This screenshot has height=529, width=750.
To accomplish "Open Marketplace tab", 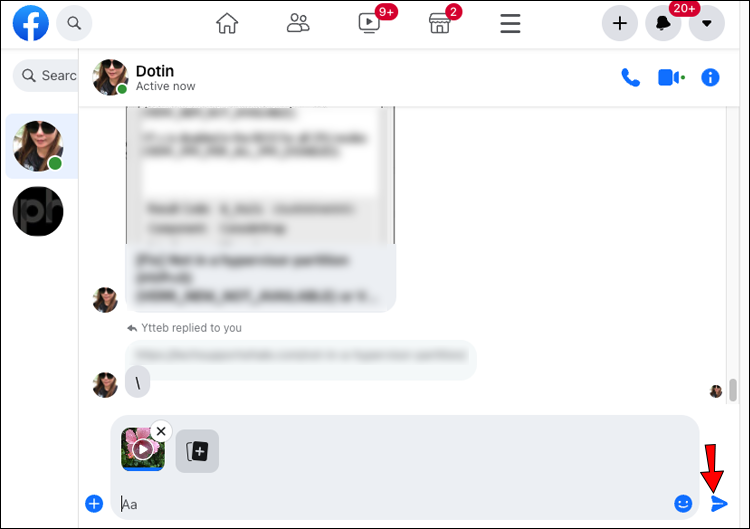I will [439, 23].
